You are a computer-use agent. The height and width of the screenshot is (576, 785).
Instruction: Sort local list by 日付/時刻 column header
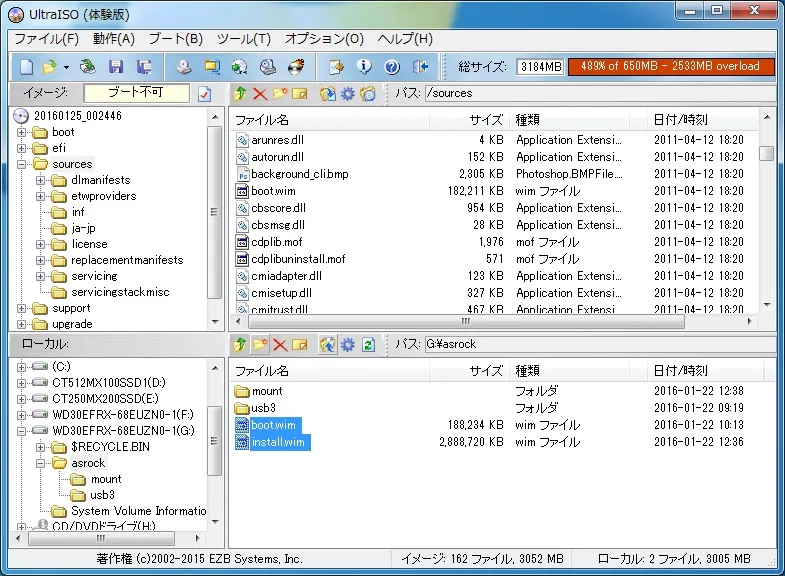click(x=705, y=371)
